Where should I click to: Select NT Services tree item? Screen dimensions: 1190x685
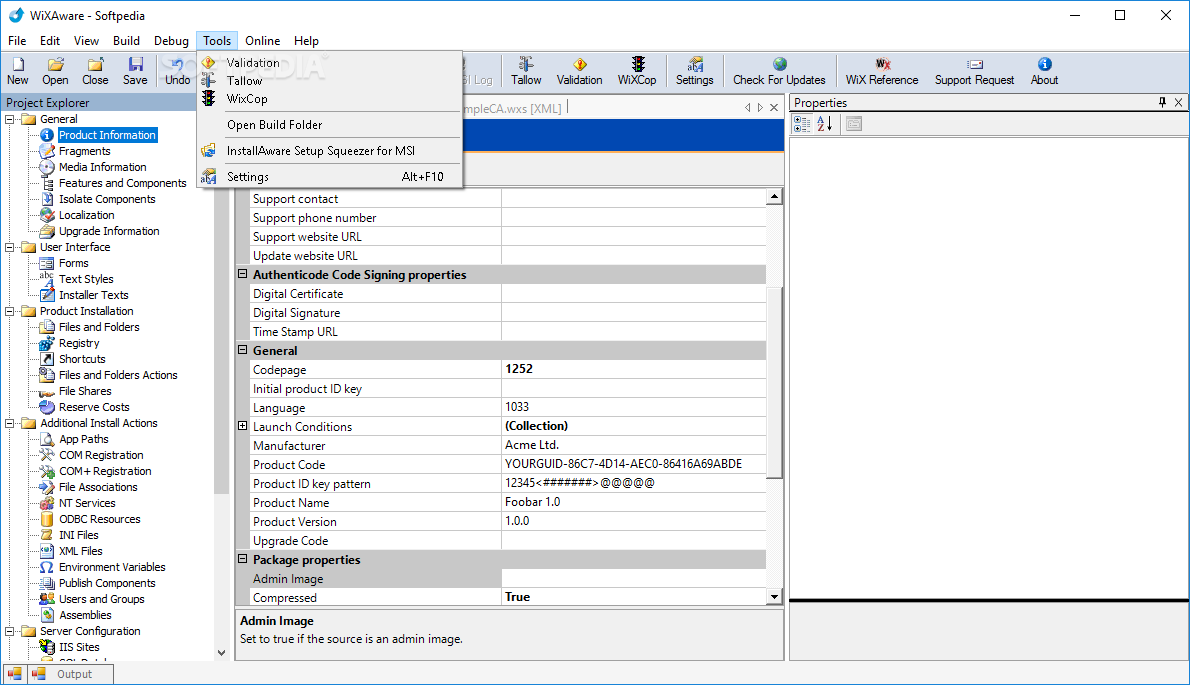(x=87, y=503)
